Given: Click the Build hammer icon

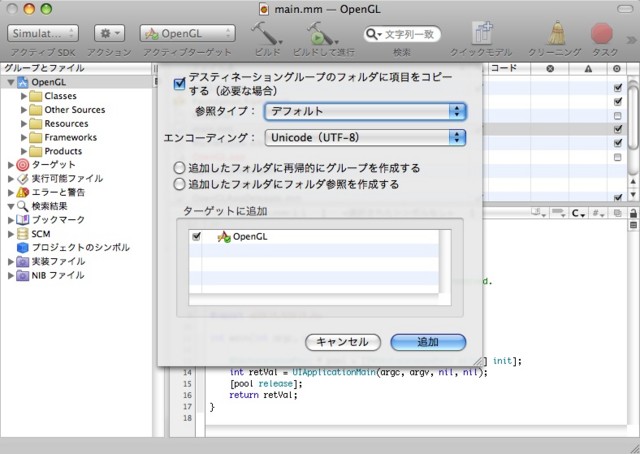Looking at the screenshot, I should pos(267,33).
